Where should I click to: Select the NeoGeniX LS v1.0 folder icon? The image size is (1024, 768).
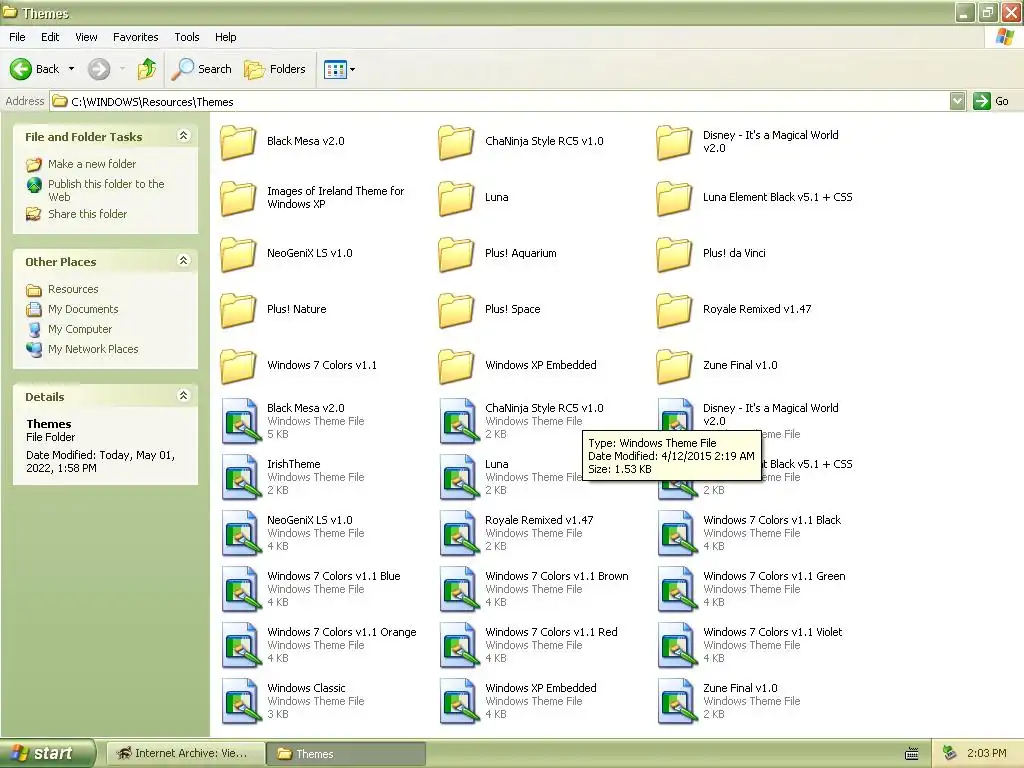click(x=238, y=254)
